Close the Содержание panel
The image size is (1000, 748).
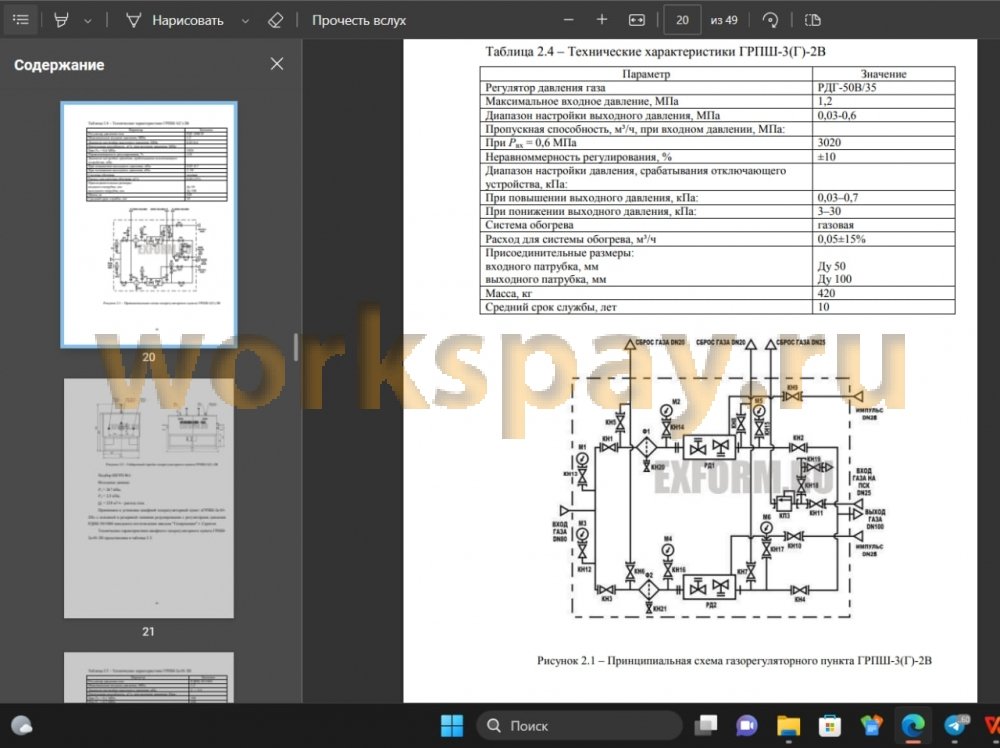pyautogui.click(x=277, y=64)
